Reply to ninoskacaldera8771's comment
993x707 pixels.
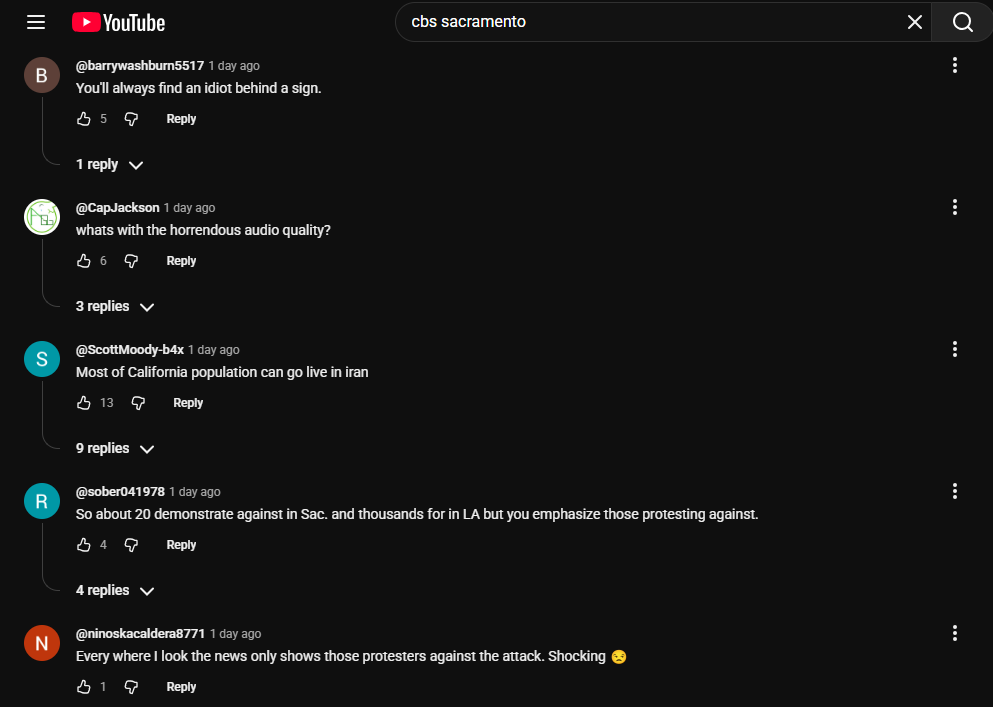(181, 687)
